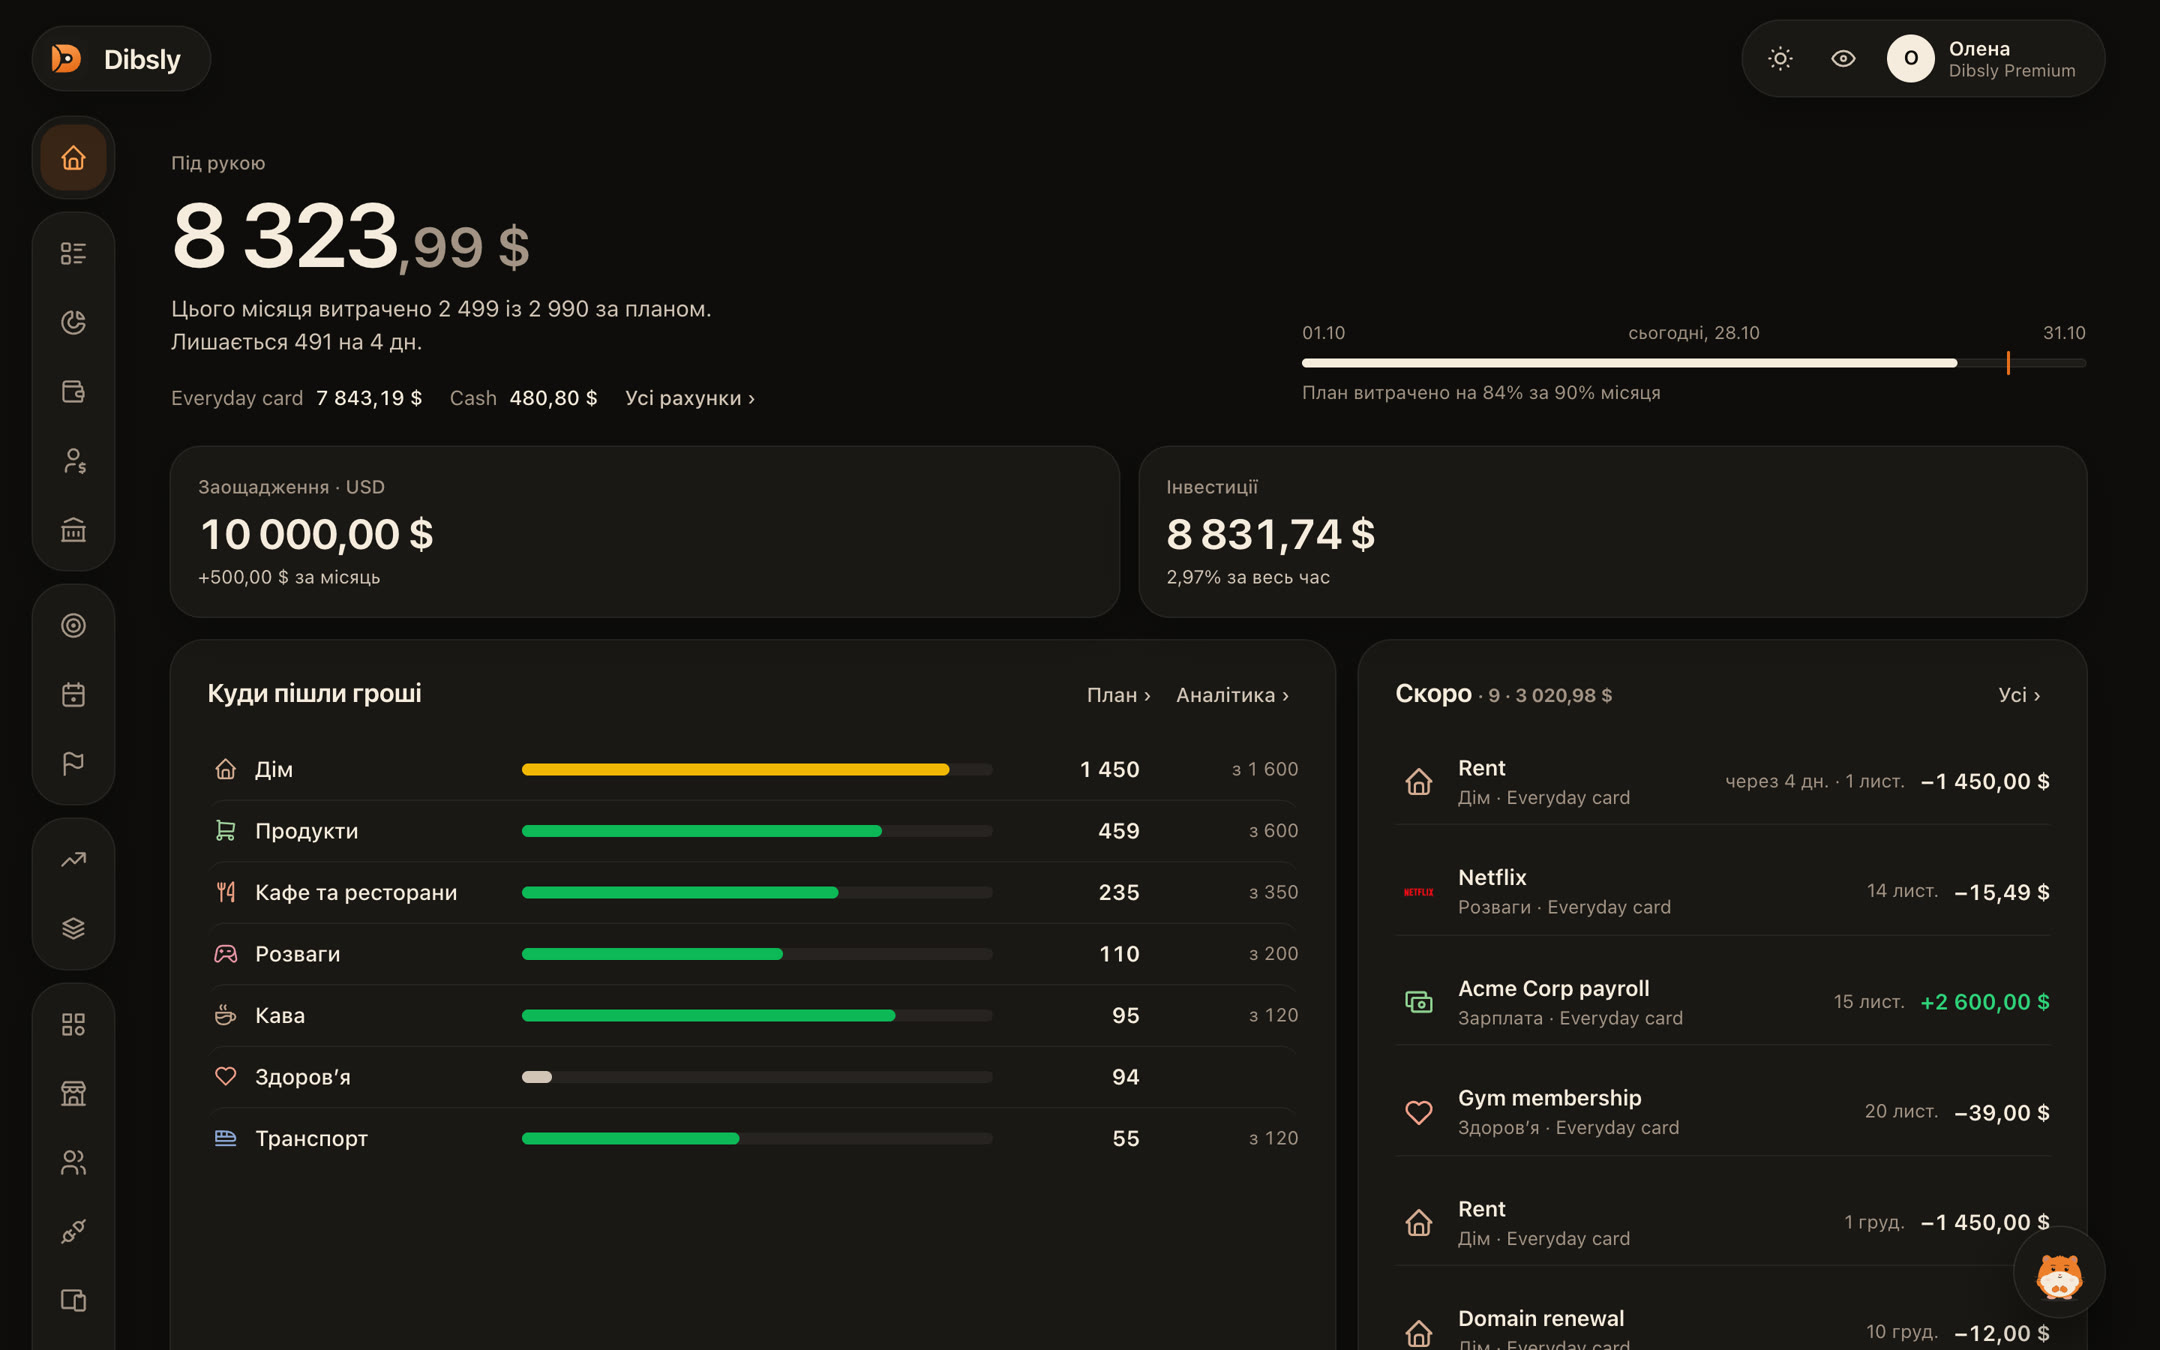
Task: Open the wallet accounts sidebar icon
Action: coord(73,392)
